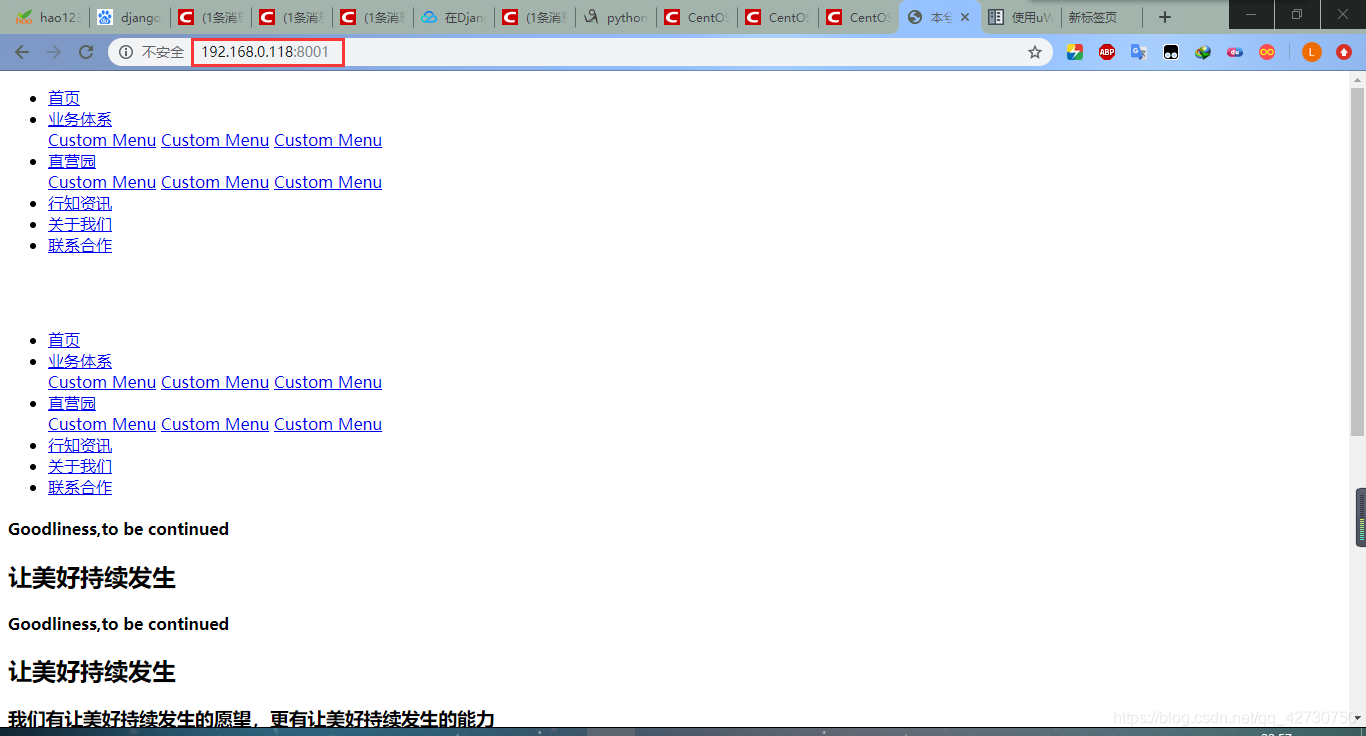Open the Tampermonkey extension icon
This screenshot has height=736, width=1366.
(1171, 52)
